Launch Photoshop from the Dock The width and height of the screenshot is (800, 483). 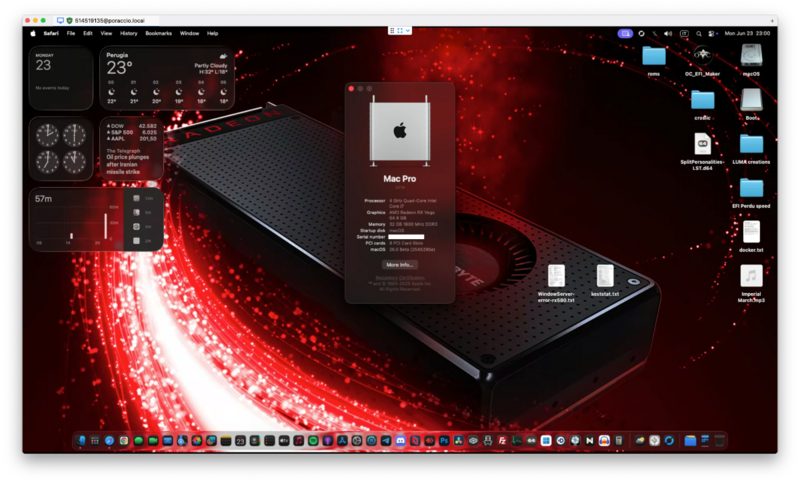(444, 441)
